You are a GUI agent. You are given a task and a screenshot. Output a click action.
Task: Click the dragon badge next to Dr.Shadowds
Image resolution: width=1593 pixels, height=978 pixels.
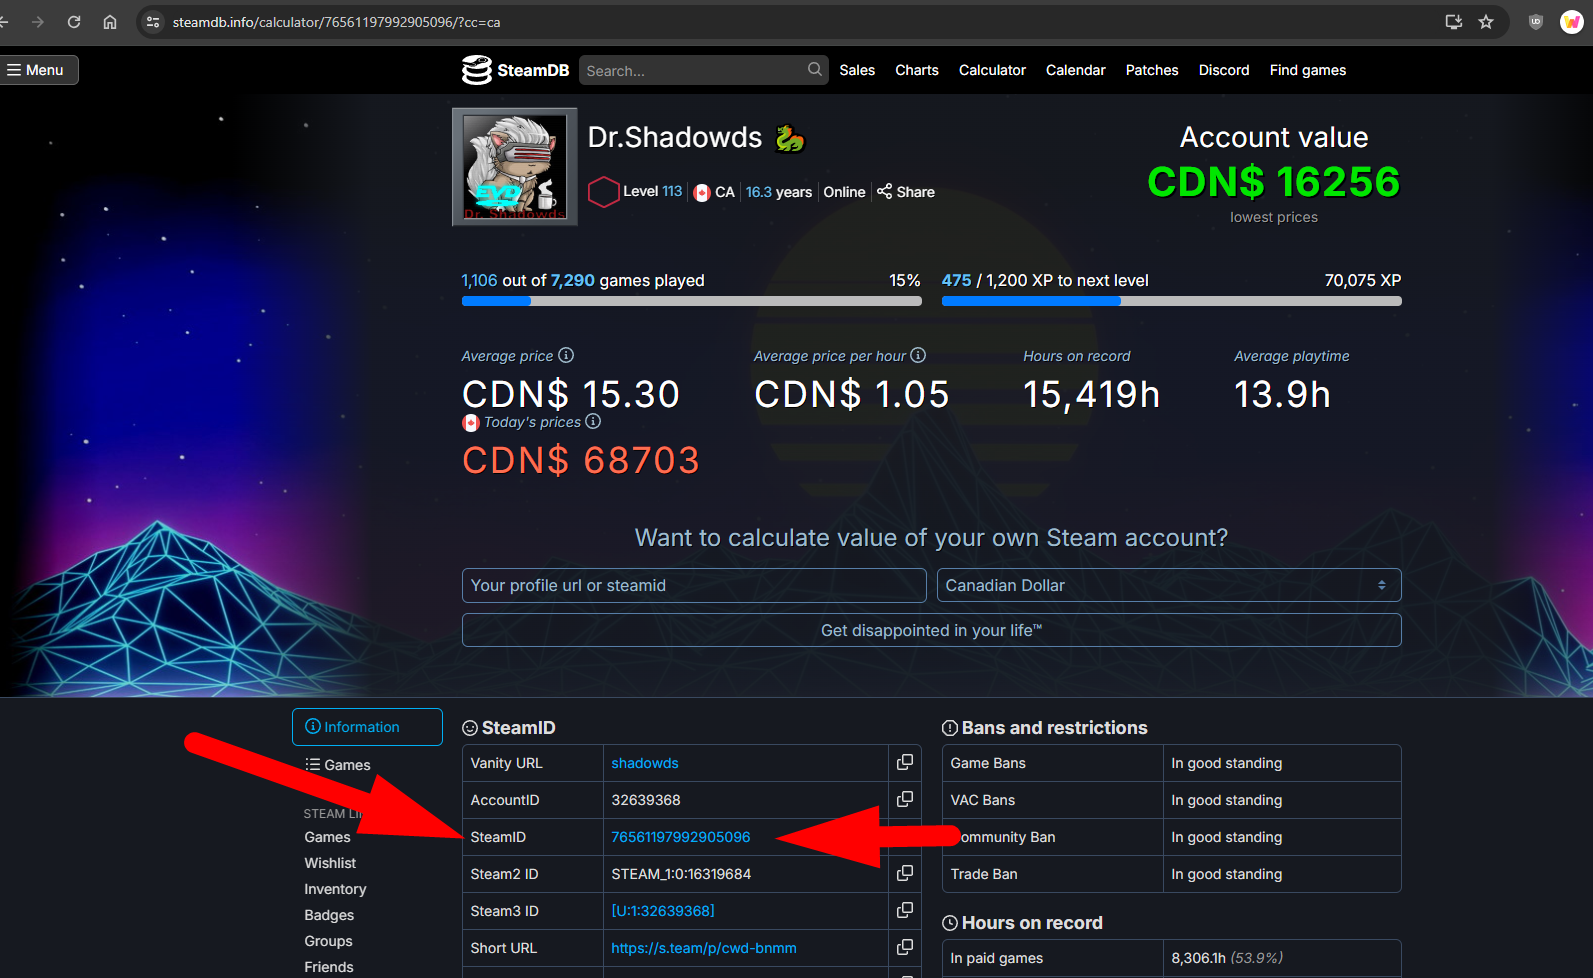point(790,138)
